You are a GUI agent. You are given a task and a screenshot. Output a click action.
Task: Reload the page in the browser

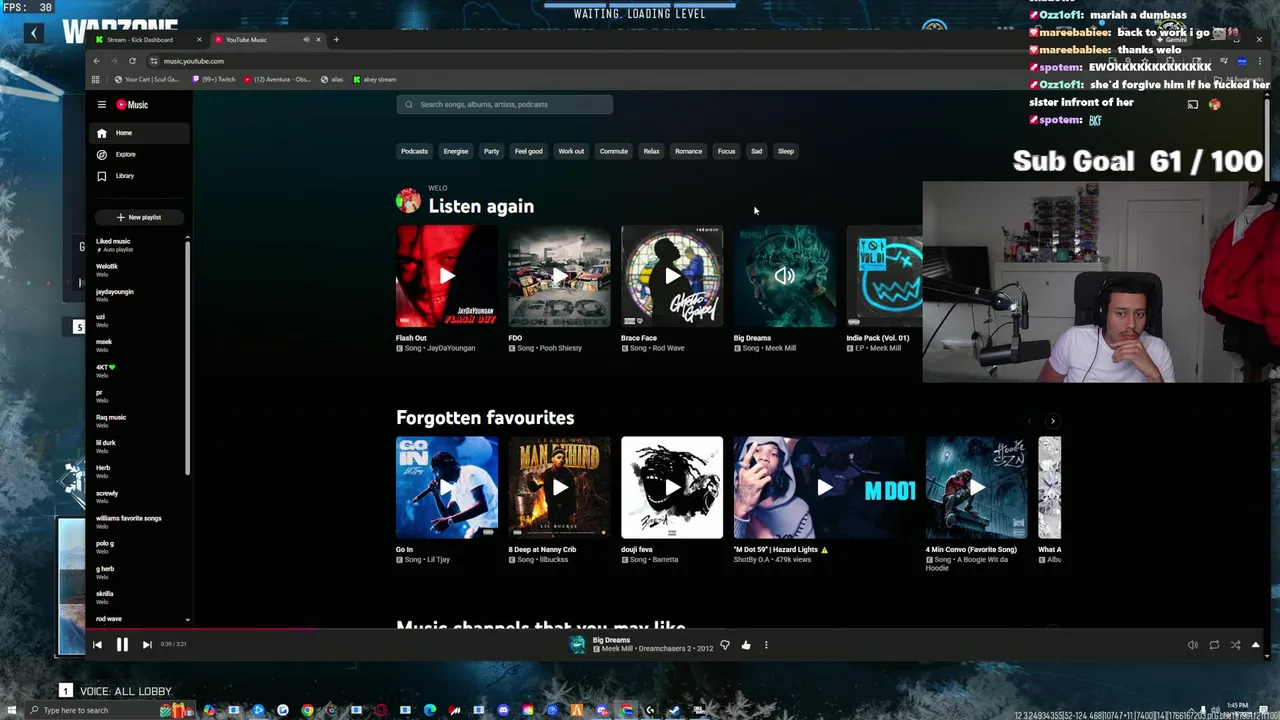pyautogui.click(x=132, y=61)
